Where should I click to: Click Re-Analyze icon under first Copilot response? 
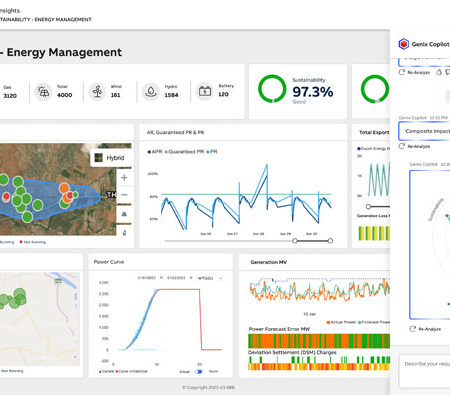point(402,72)
